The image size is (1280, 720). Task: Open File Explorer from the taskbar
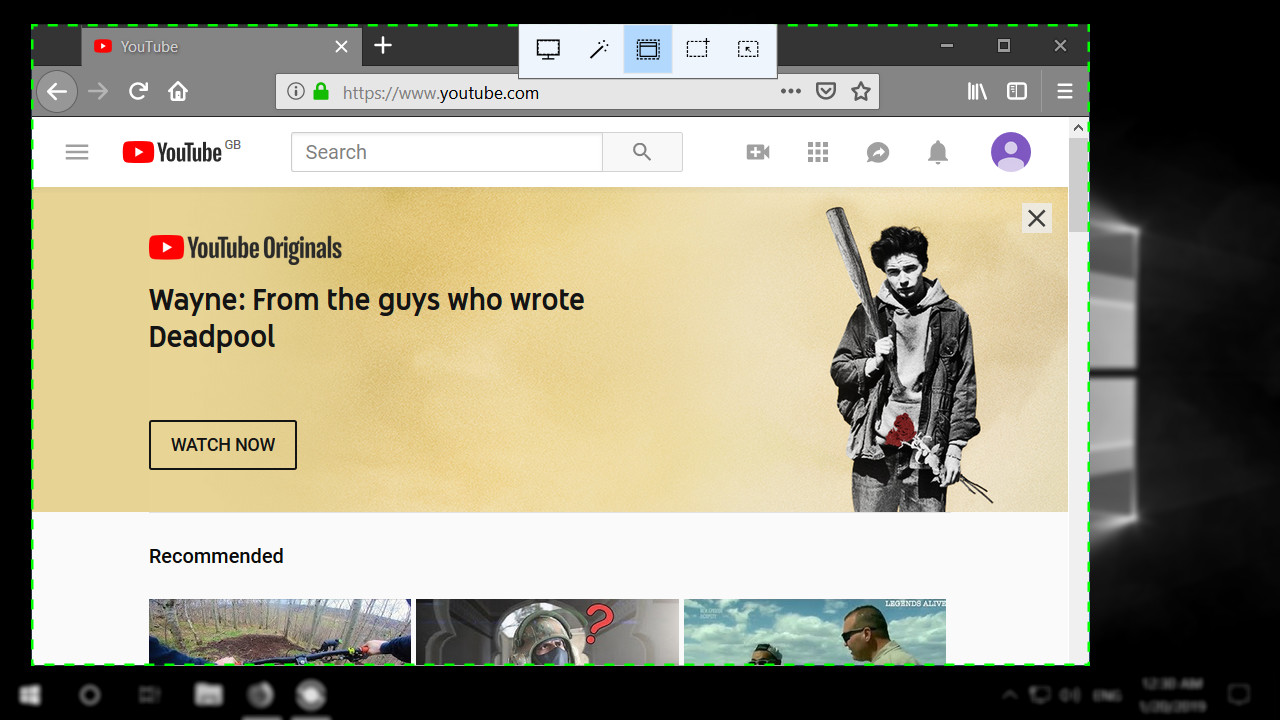[208, 695]
